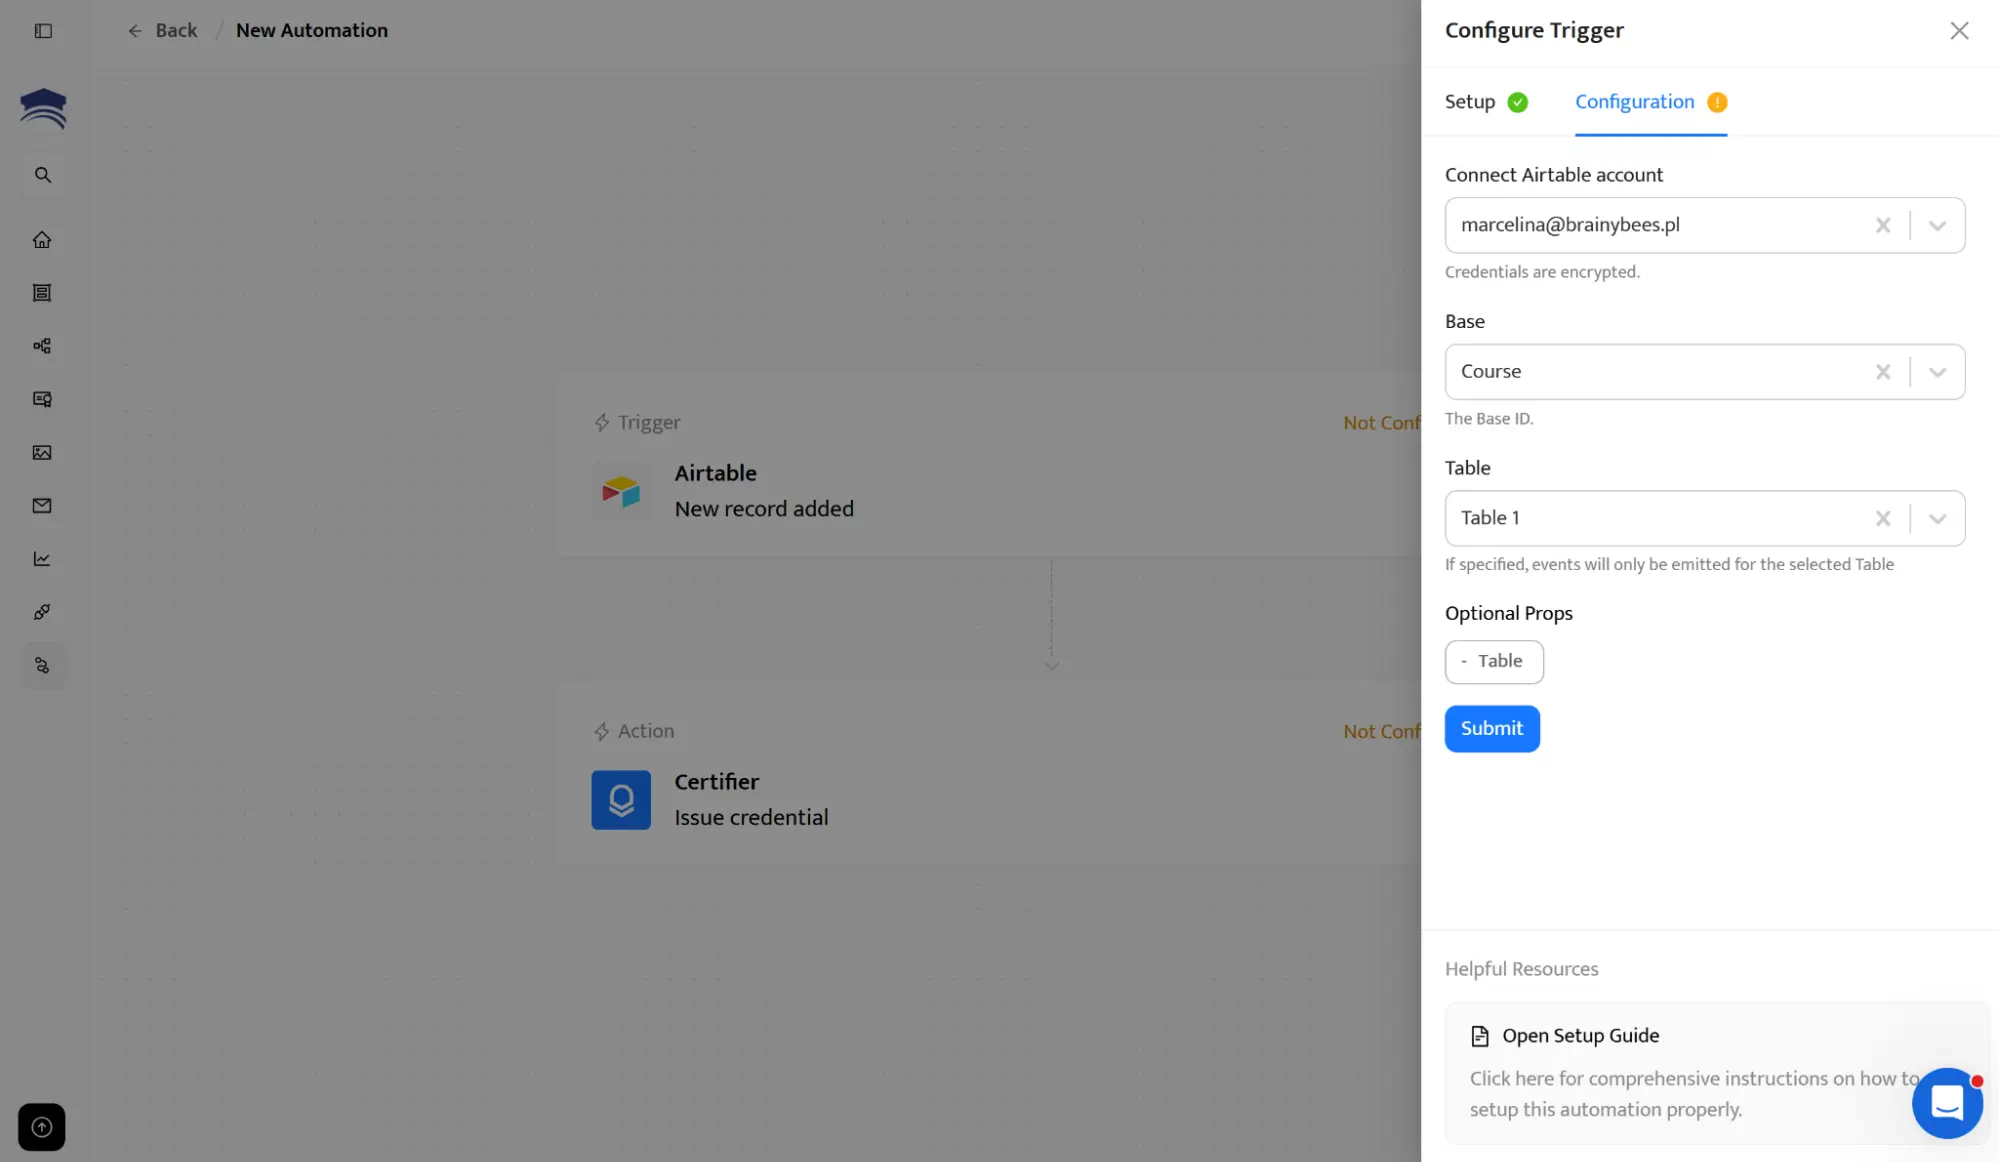Open the chat support bubble
1999x1162 pixels.
coord(1946,1102)
